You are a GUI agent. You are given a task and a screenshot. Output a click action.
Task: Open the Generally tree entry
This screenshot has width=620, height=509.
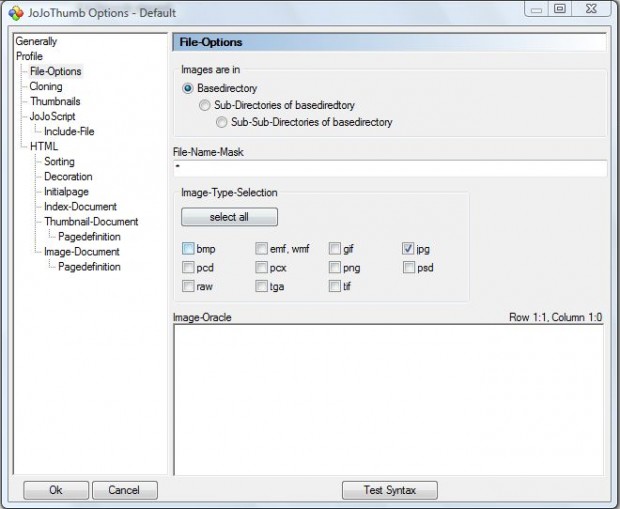[x=36, y=41]
